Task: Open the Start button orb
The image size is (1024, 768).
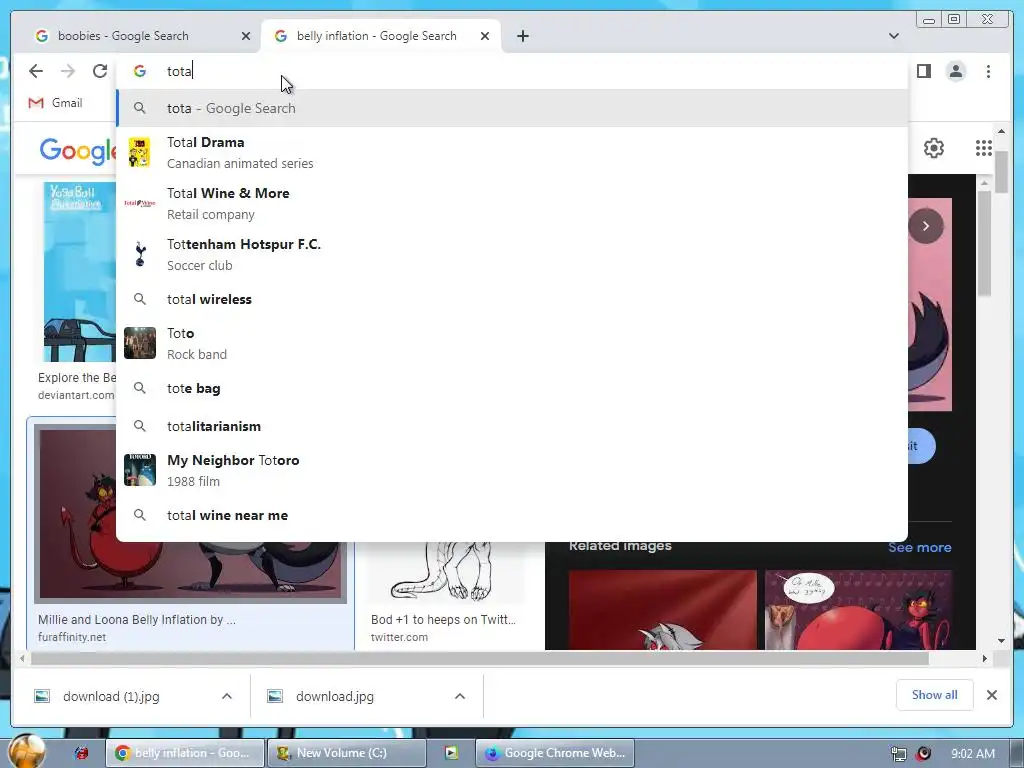Action: [27, 751]
